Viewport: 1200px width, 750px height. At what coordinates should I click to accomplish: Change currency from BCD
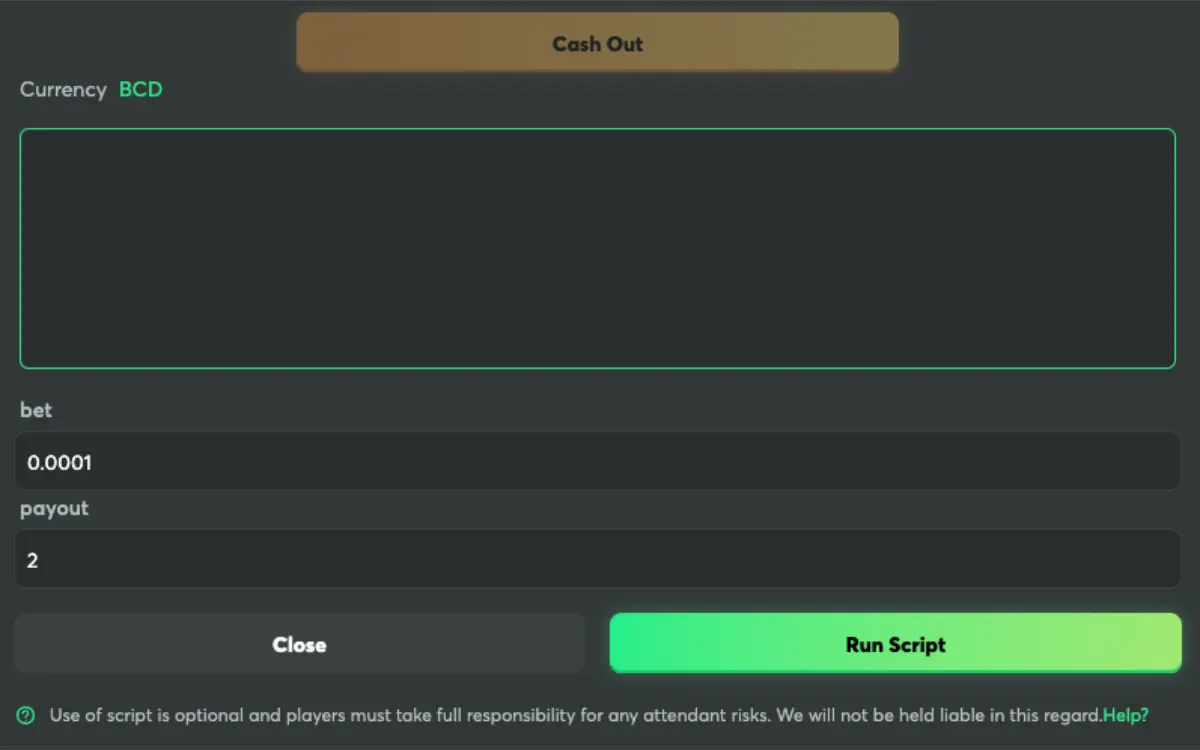(x=140, y=89)
